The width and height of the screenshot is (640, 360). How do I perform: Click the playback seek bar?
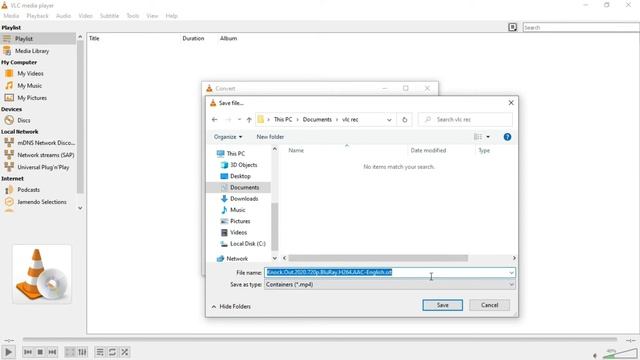320,339
